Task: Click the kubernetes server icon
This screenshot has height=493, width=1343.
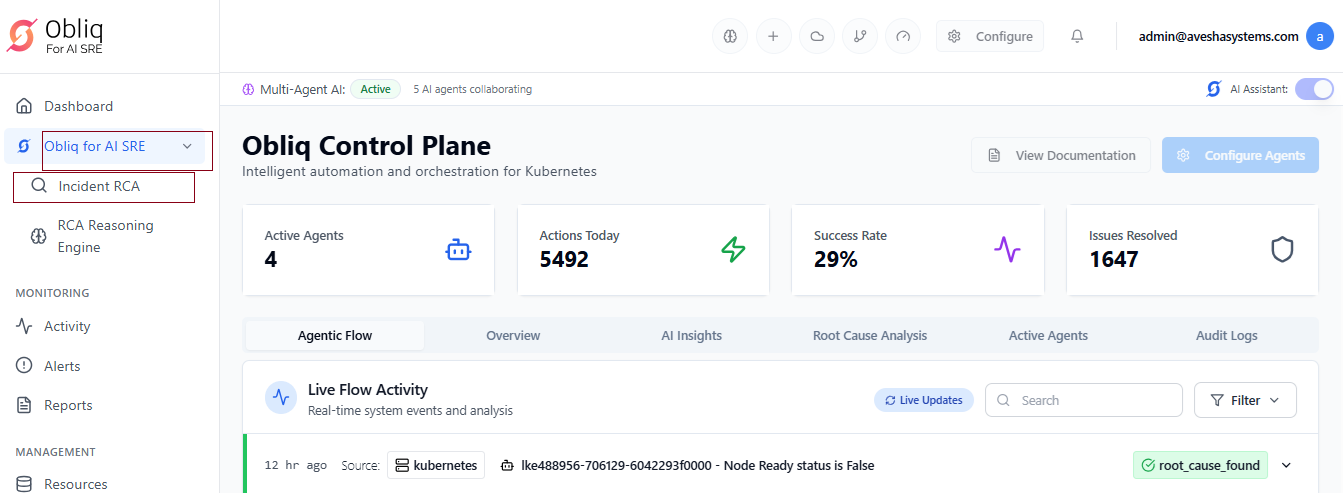Action: click(x=402, y=465)
